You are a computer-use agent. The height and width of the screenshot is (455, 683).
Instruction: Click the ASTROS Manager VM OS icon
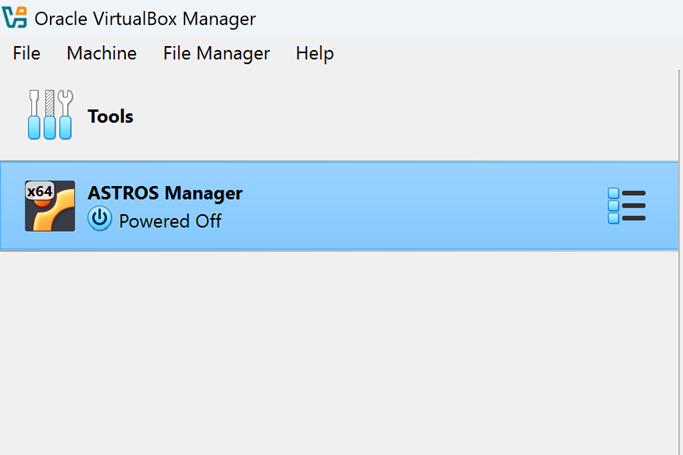coord(50,206)
